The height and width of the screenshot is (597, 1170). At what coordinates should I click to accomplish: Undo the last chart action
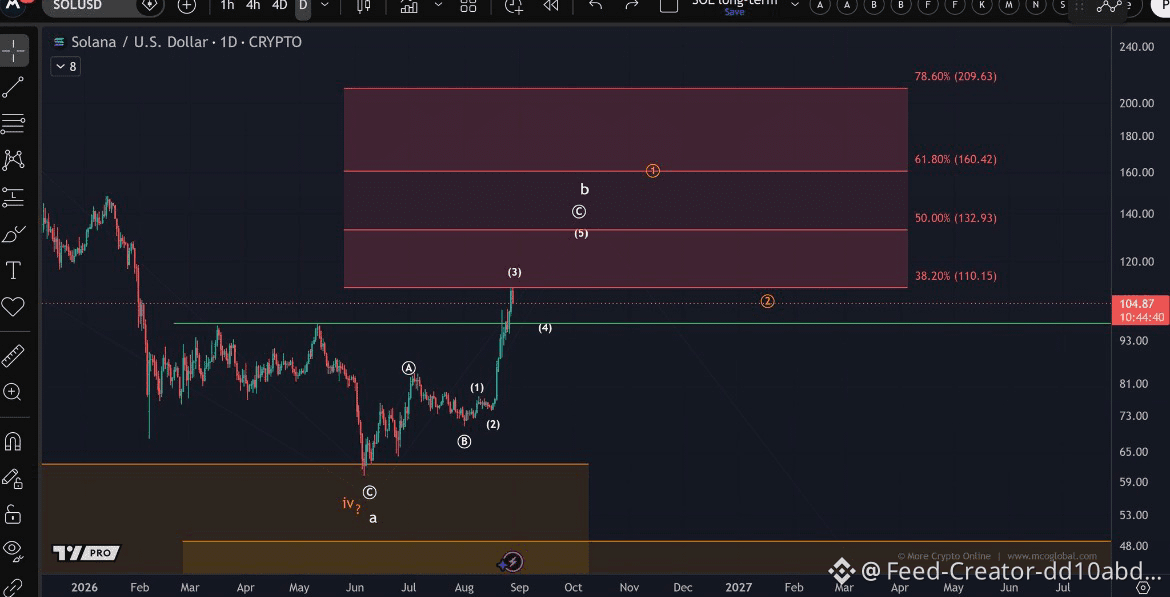click(595, 5)
